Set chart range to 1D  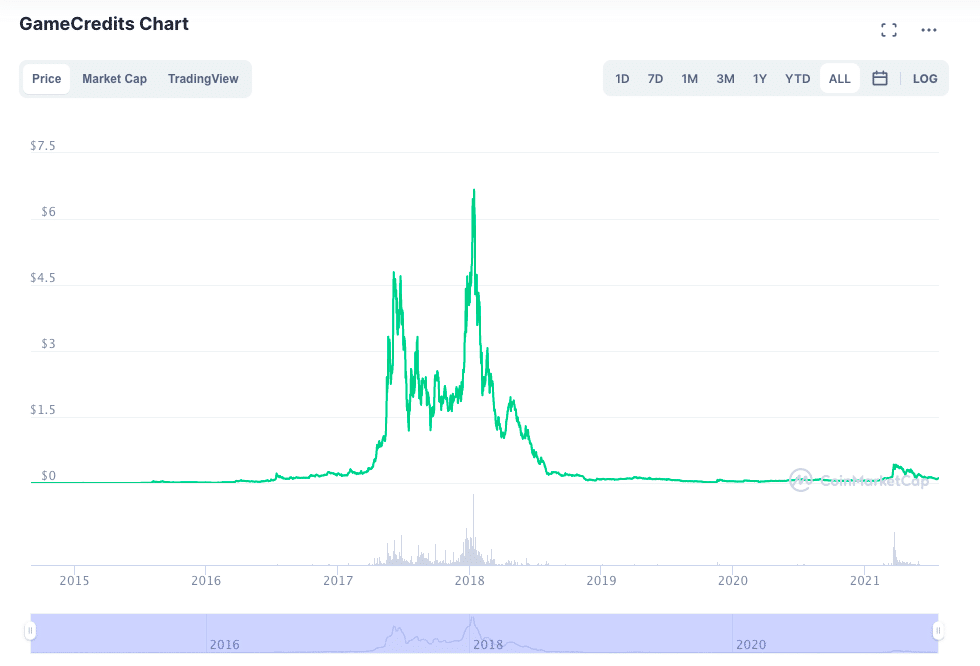pos(622,79)
